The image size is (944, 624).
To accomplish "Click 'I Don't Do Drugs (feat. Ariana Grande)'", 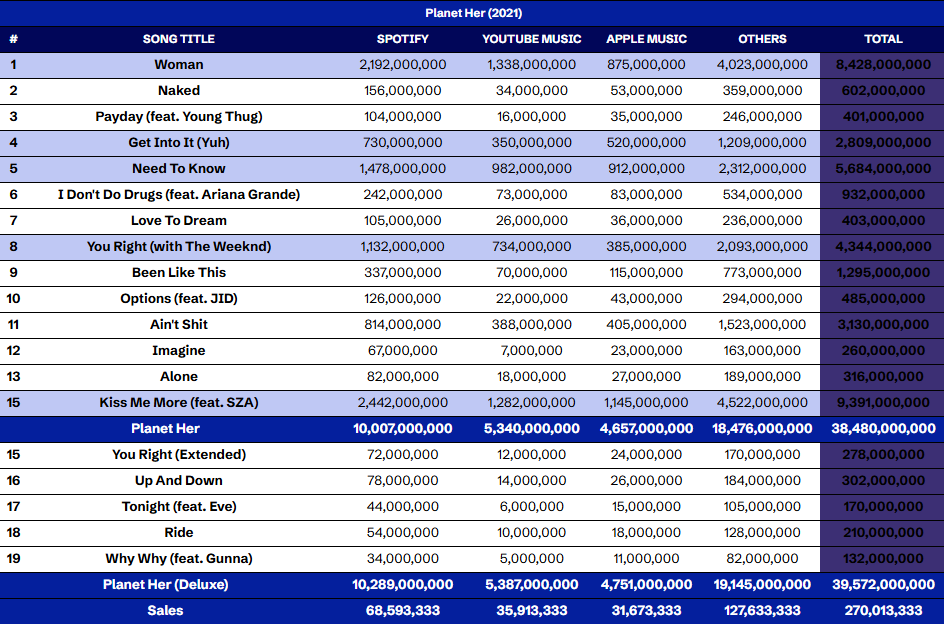I will point(179,195).
